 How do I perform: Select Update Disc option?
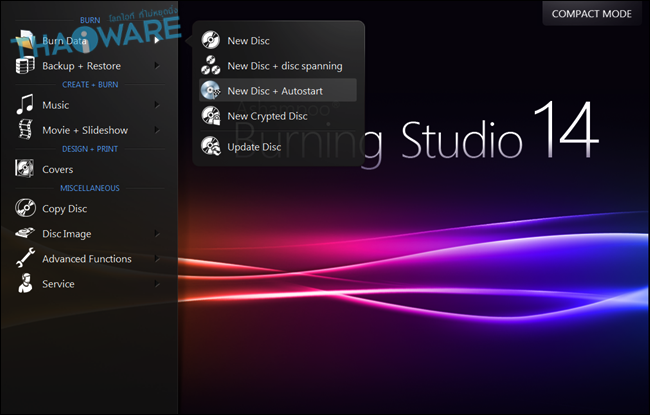coord(278,146)
